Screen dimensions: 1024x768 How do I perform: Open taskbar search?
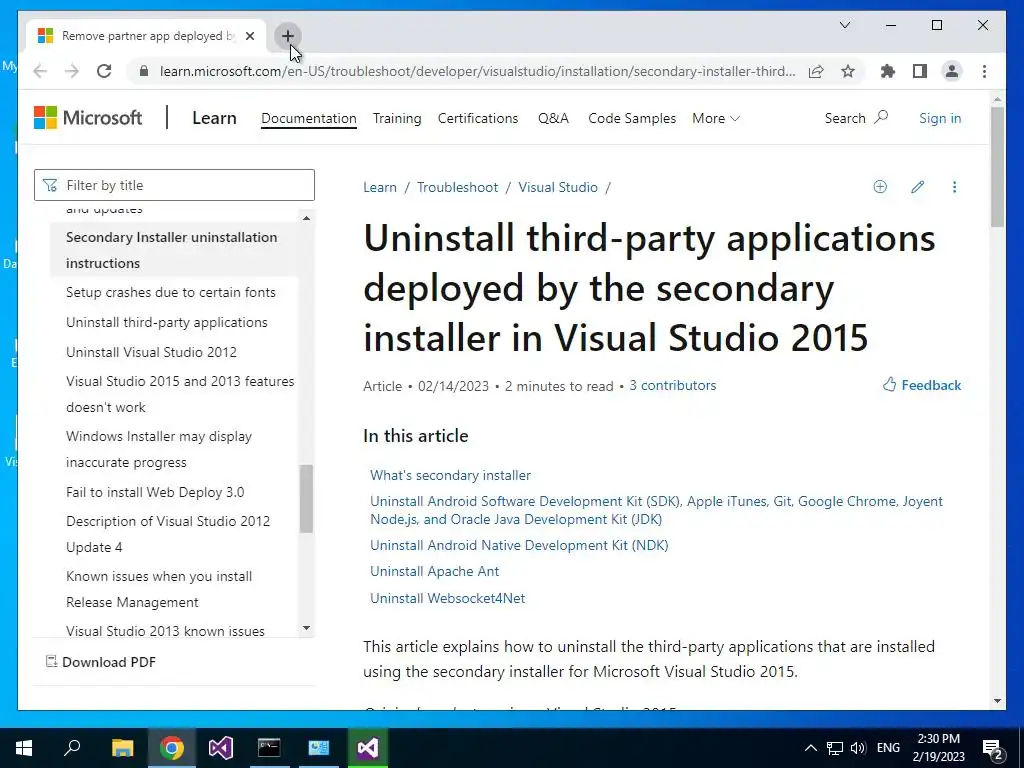[x=72, y=748]
